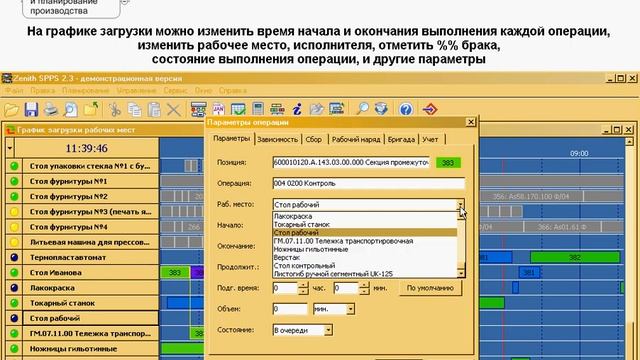Click green status circle of Токарный станок row
The image size is (640, 360).
pyautogui.click(x=14, y=303)
